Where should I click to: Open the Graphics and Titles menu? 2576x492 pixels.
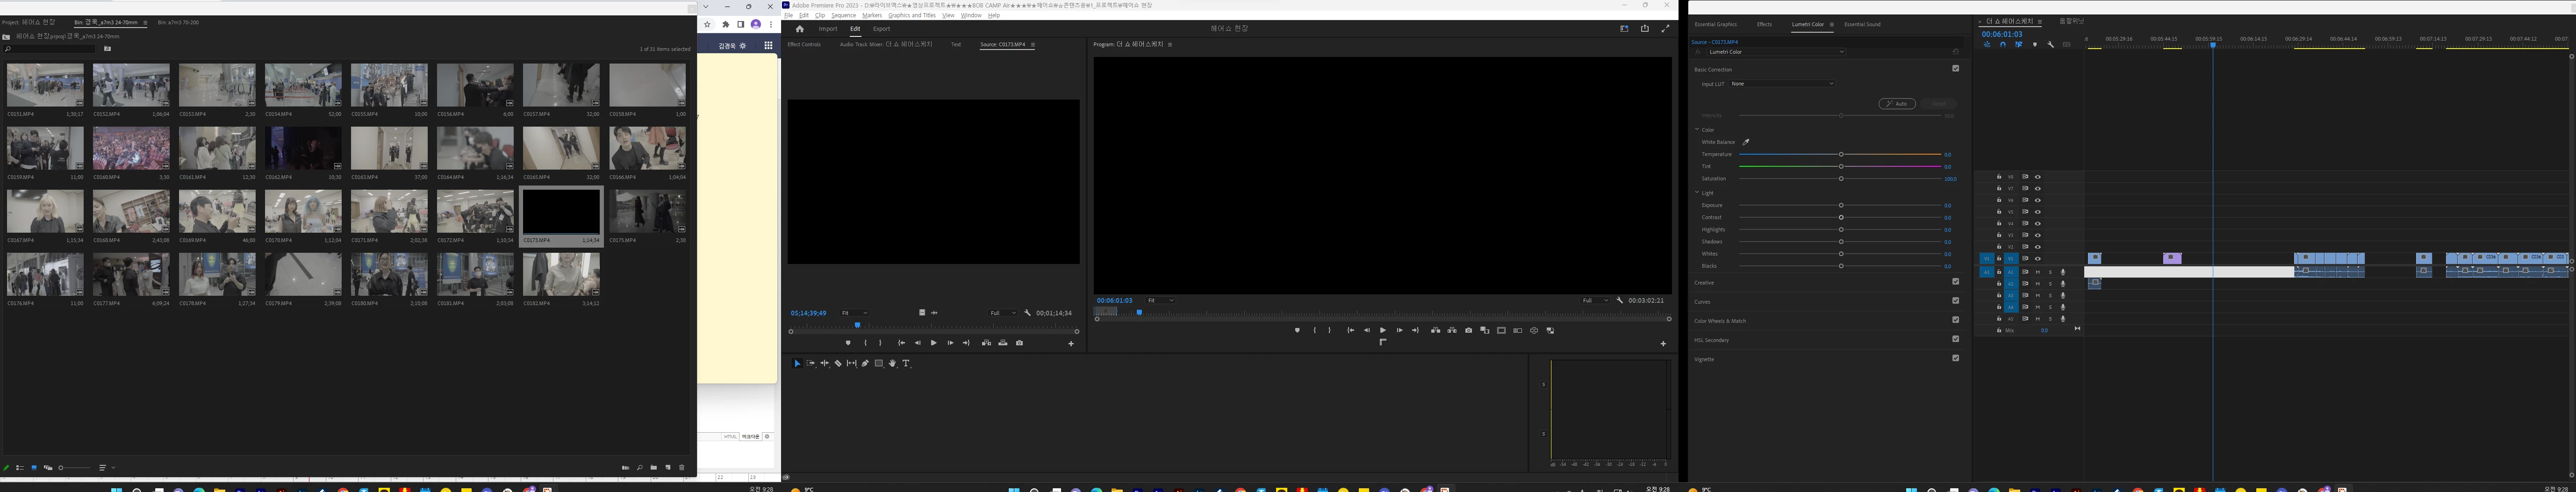click(912, 15)
